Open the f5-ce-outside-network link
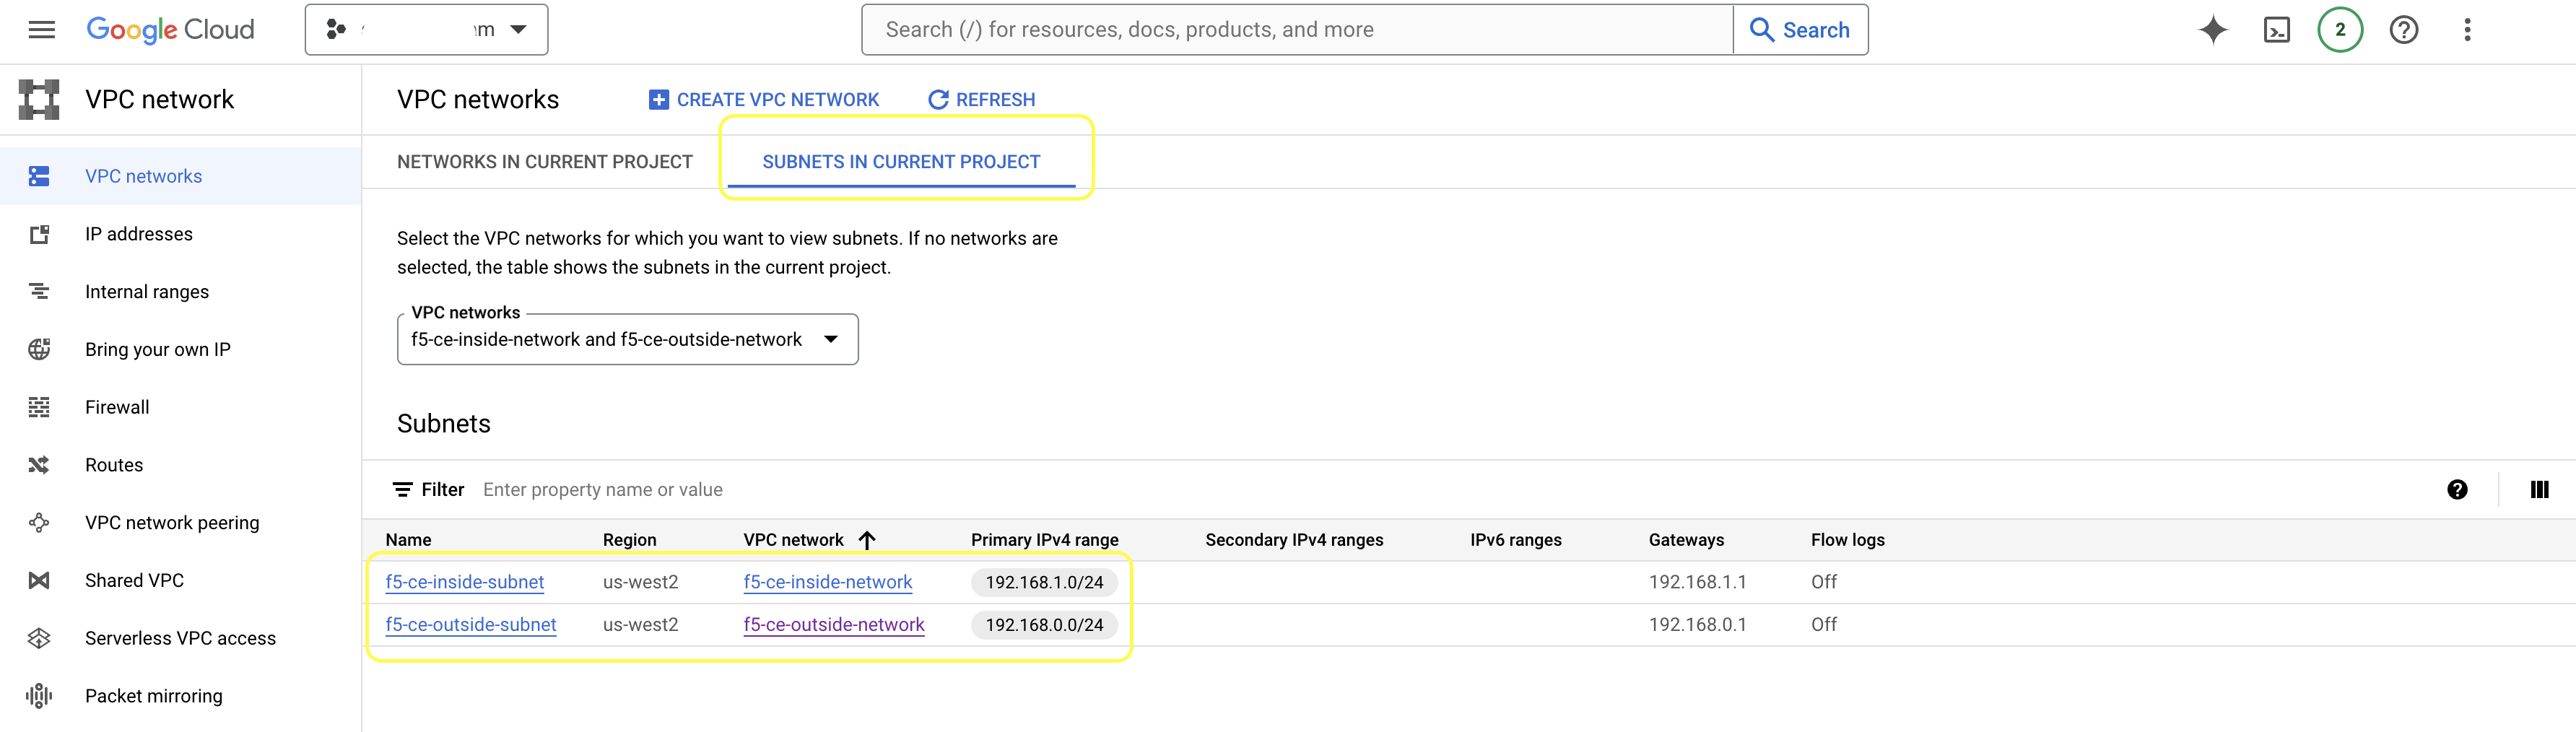This screenshot has width=2576, height=732. pos(833,625)
